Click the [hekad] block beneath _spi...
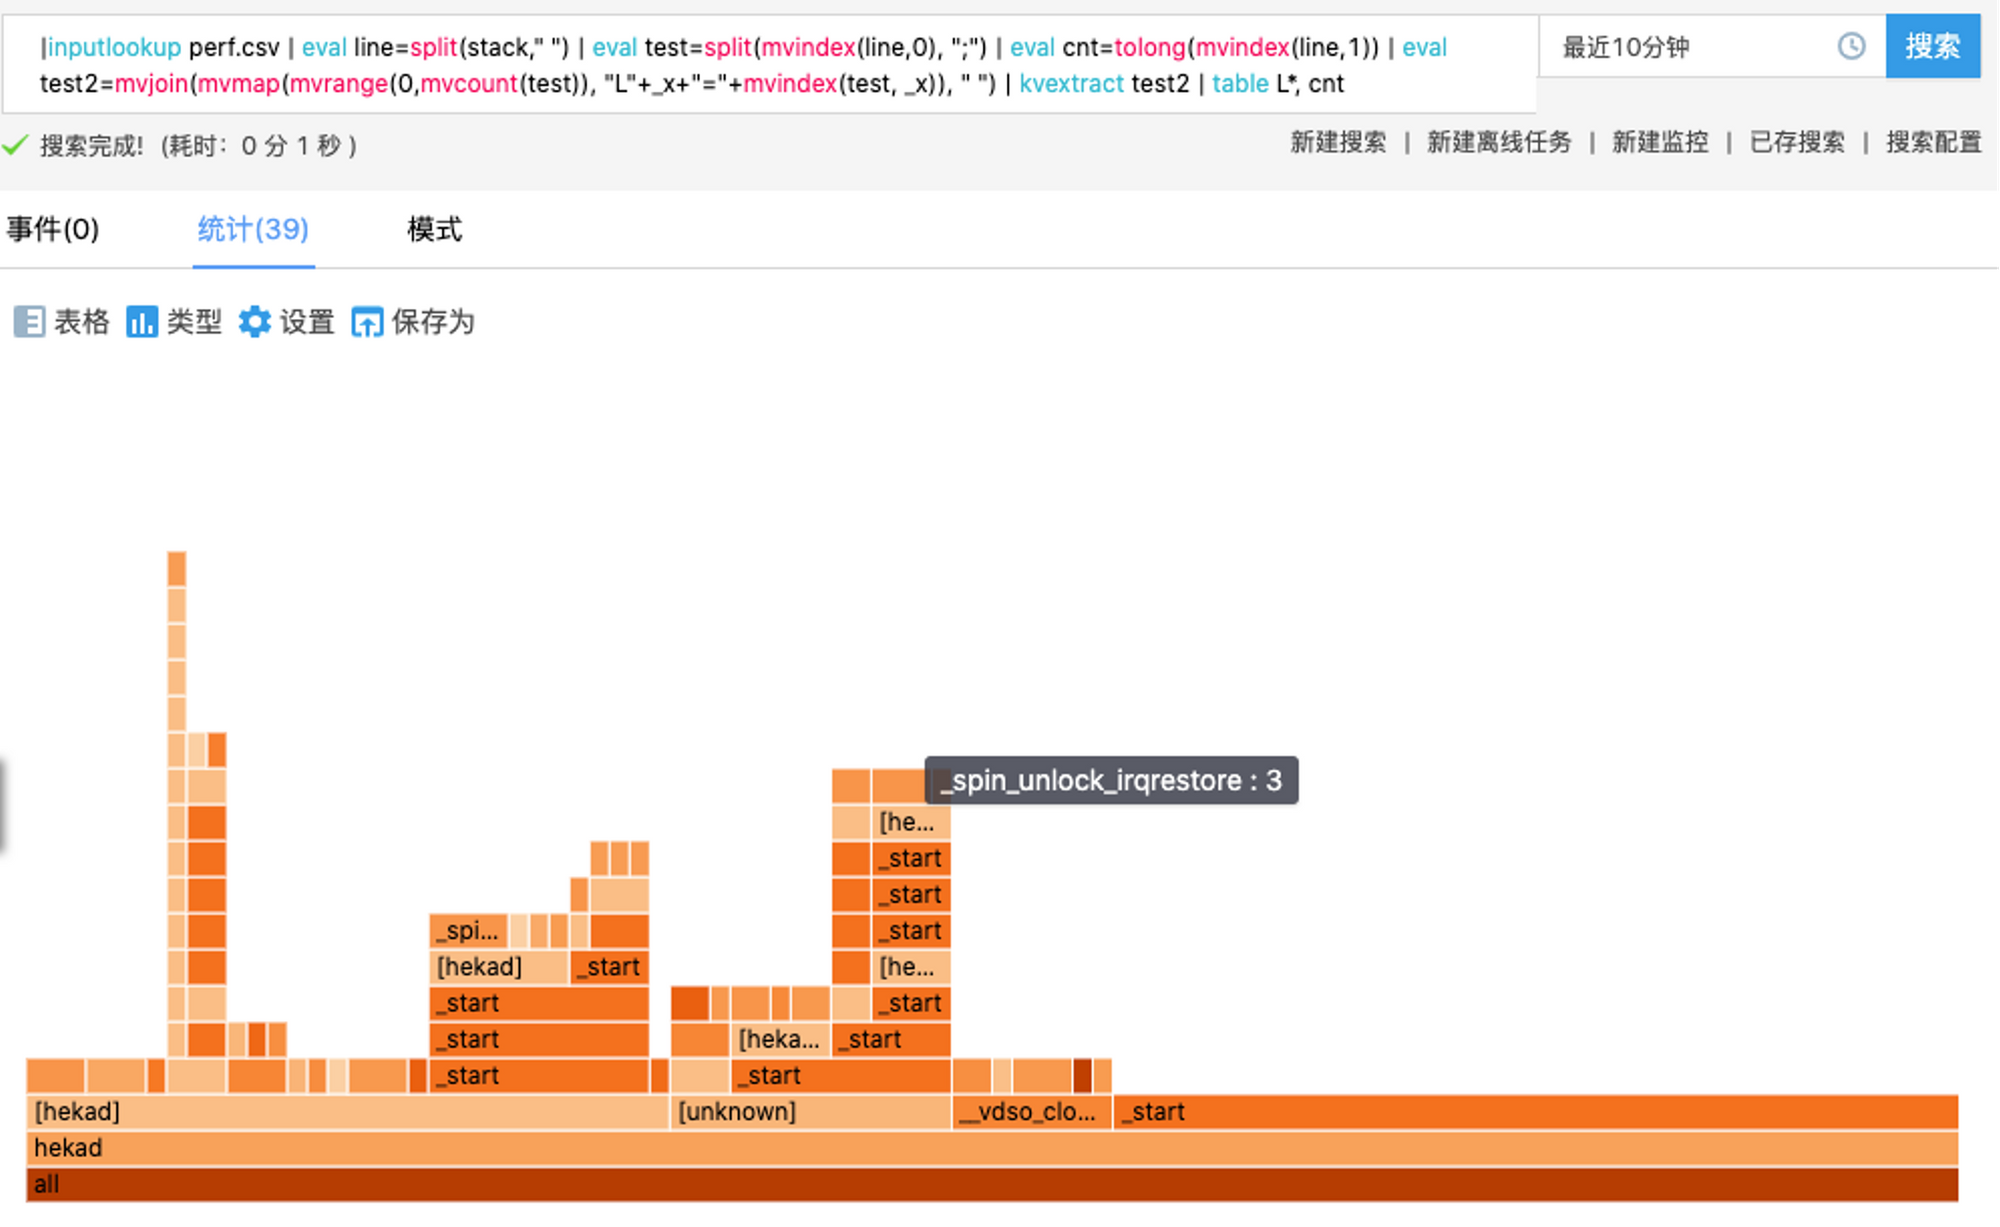This screenshot has width=2000, height=1227. (499, 967)
